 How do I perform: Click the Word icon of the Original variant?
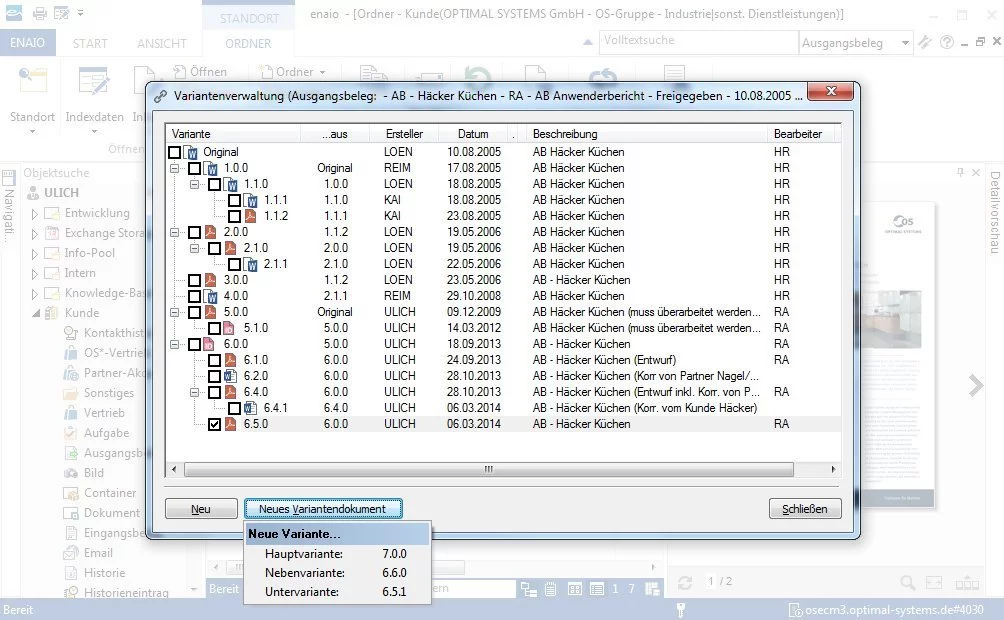tap(191, 152)
